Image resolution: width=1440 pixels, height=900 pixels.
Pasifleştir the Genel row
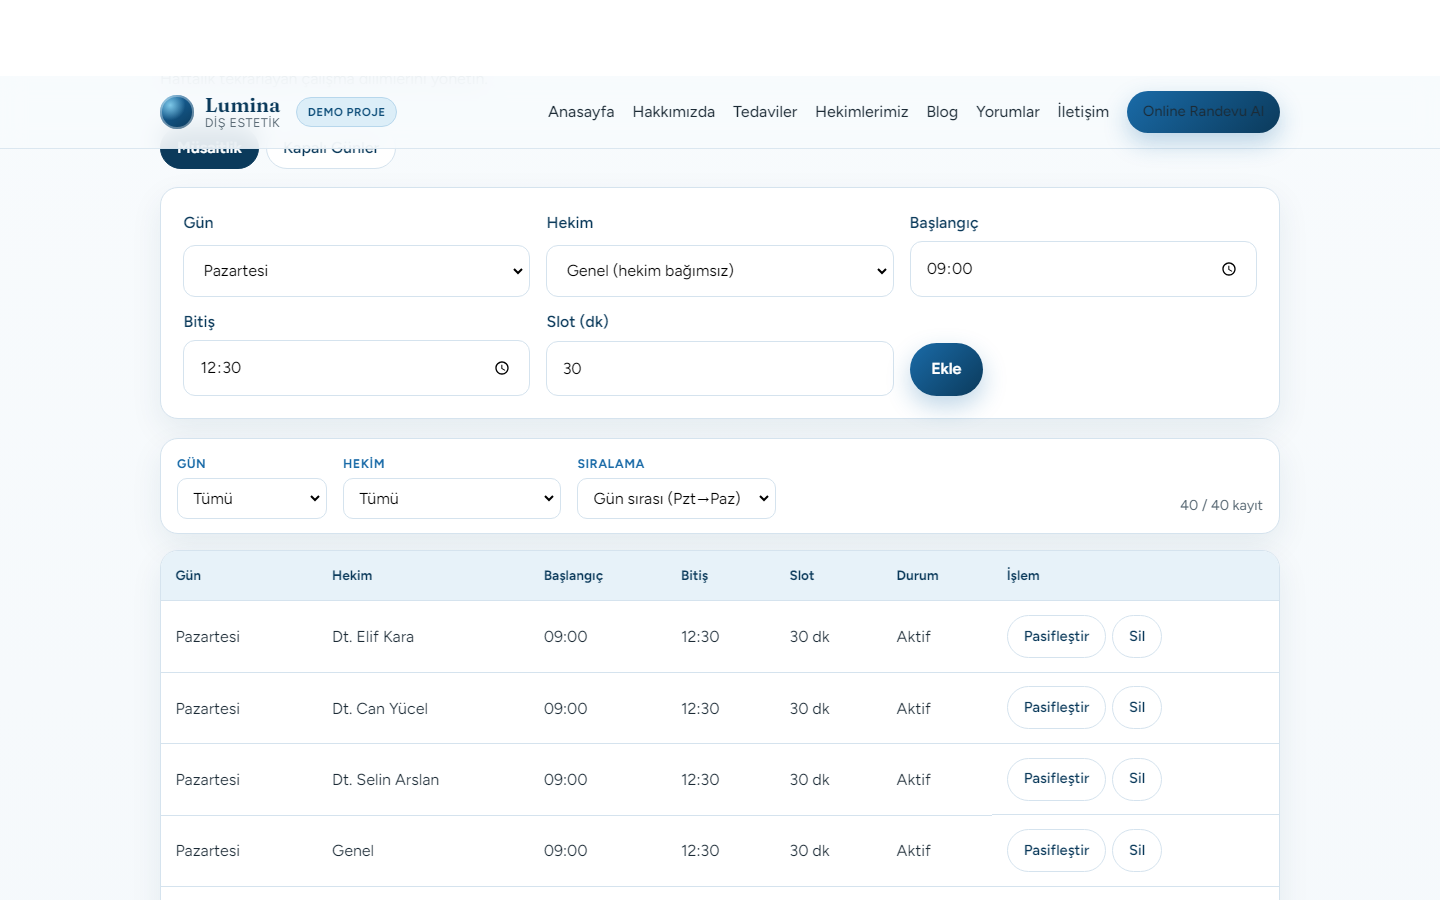(1056, 850)
